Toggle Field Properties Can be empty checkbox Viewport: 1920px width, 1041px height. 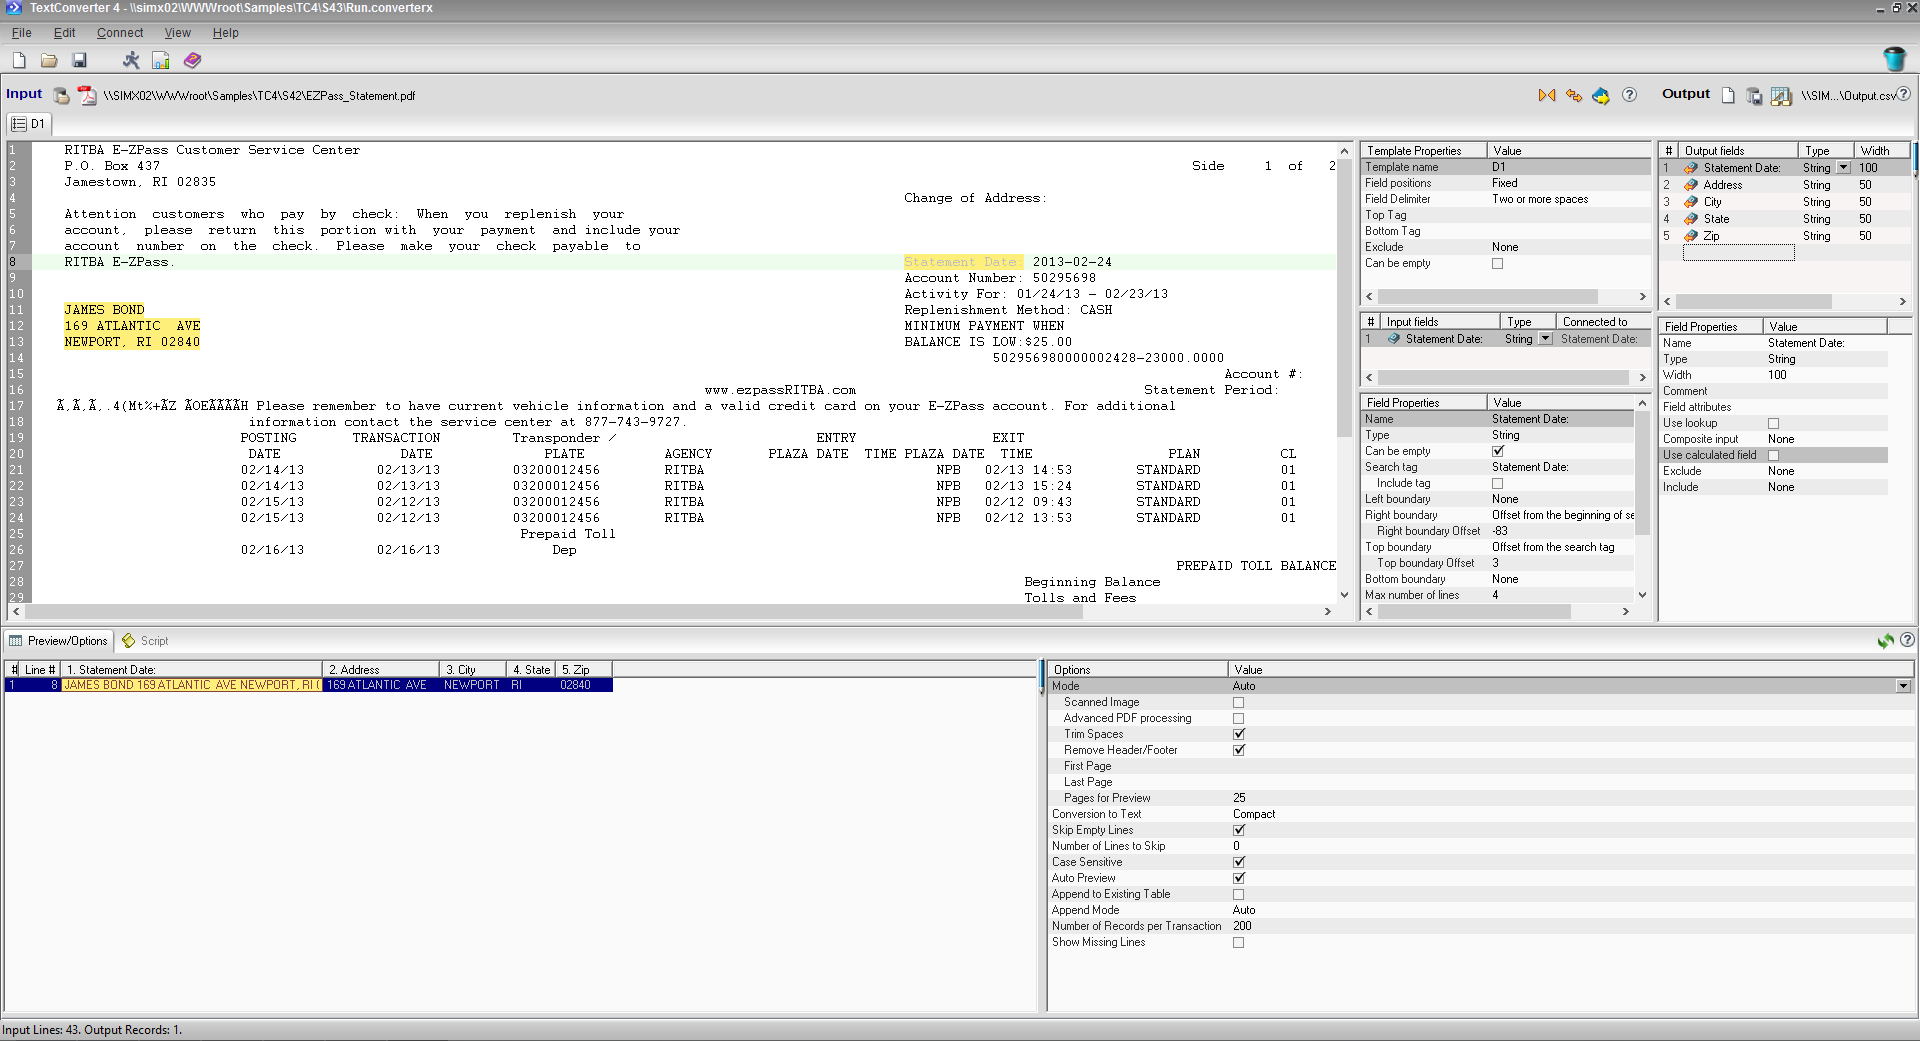point(1497,452)
